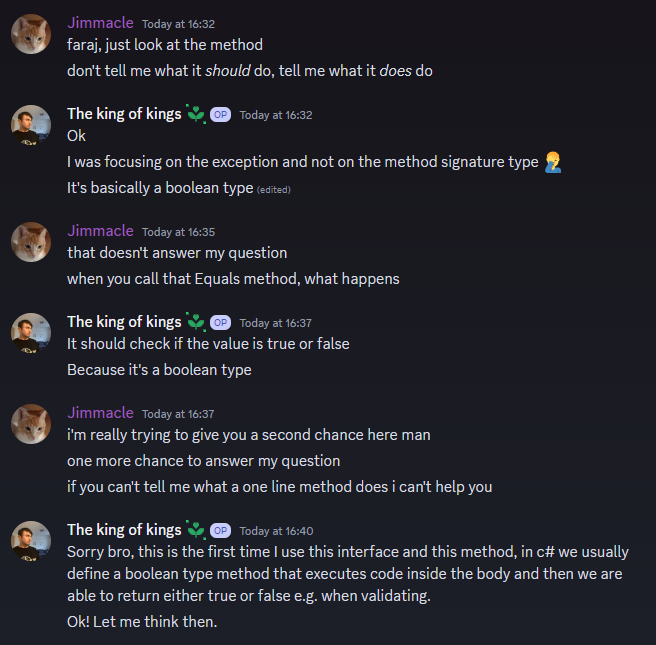Viewport: 656px width, 645px height.
Task: Open The king of kings username at 16:40
Action: tap(124, 530)
